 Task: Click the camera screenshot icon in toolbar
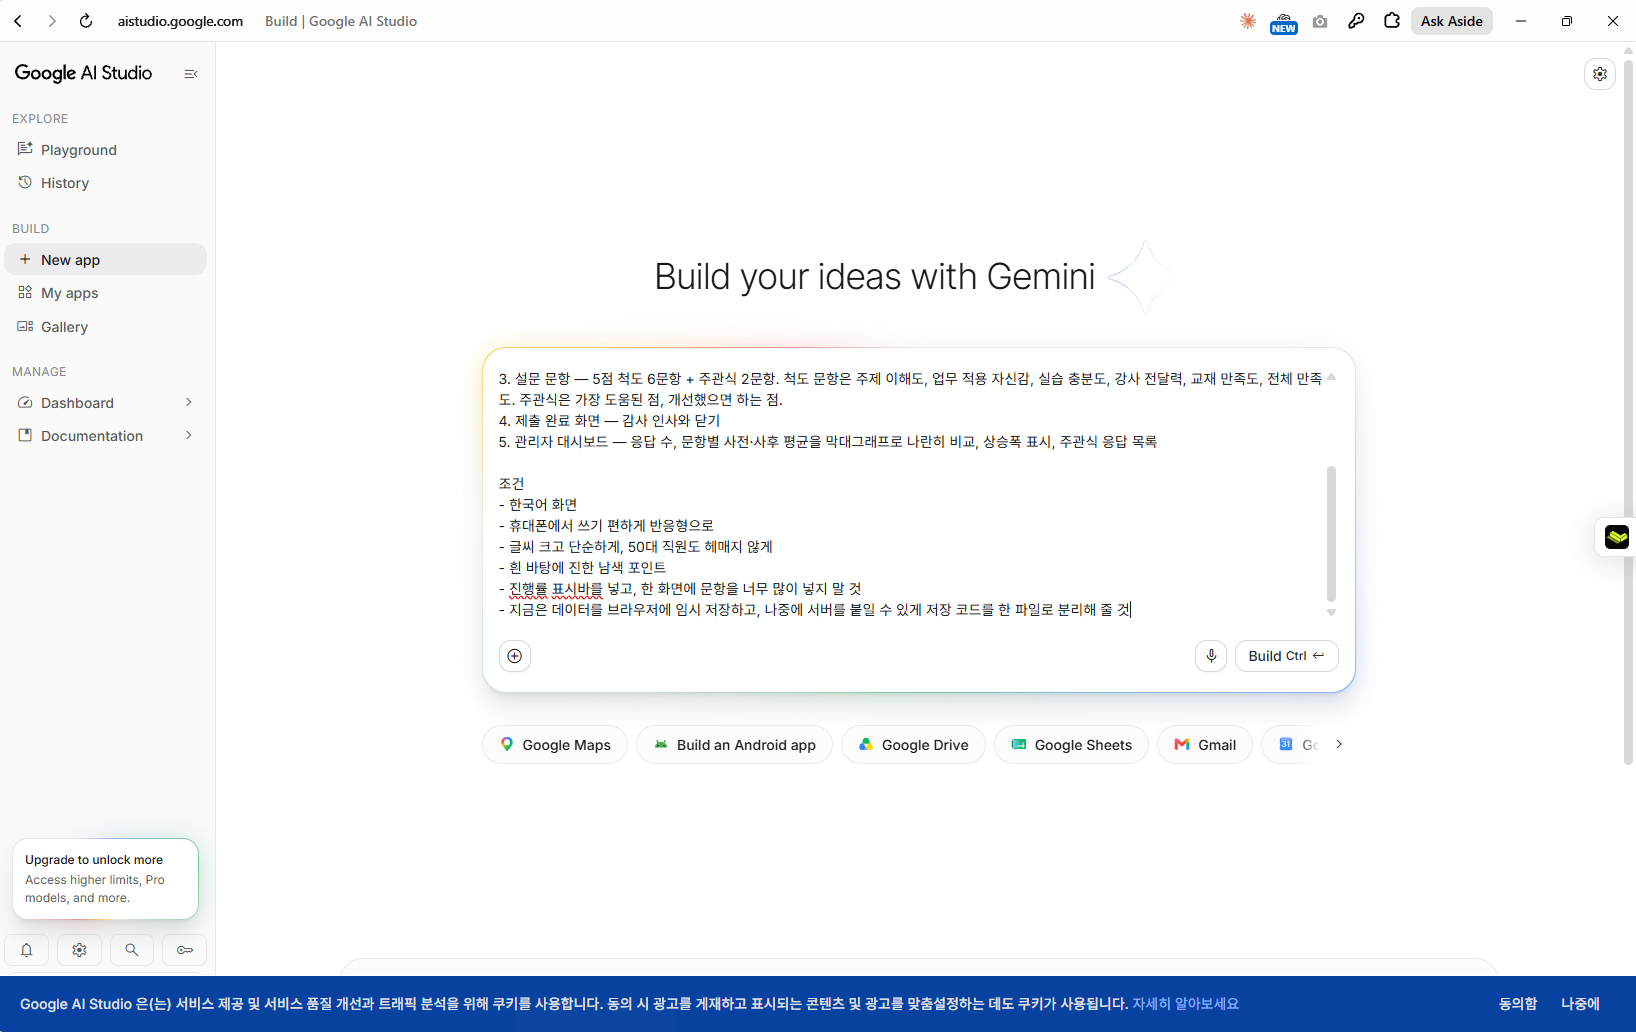coord(1320,21)
